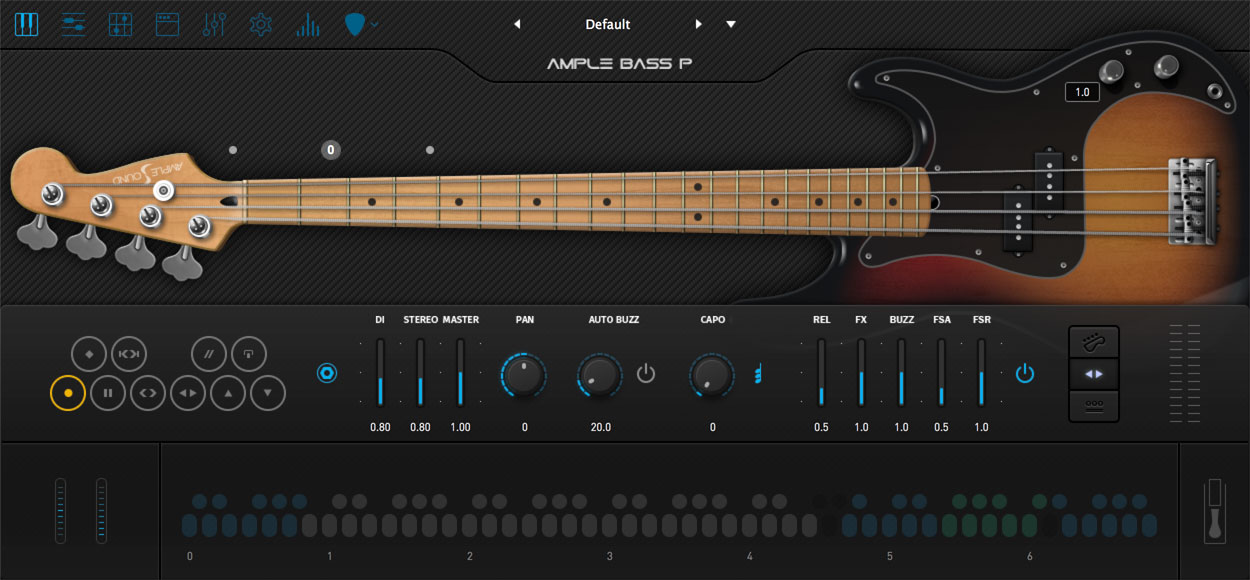Click the second modulation wheel strip

pos(101,511)
